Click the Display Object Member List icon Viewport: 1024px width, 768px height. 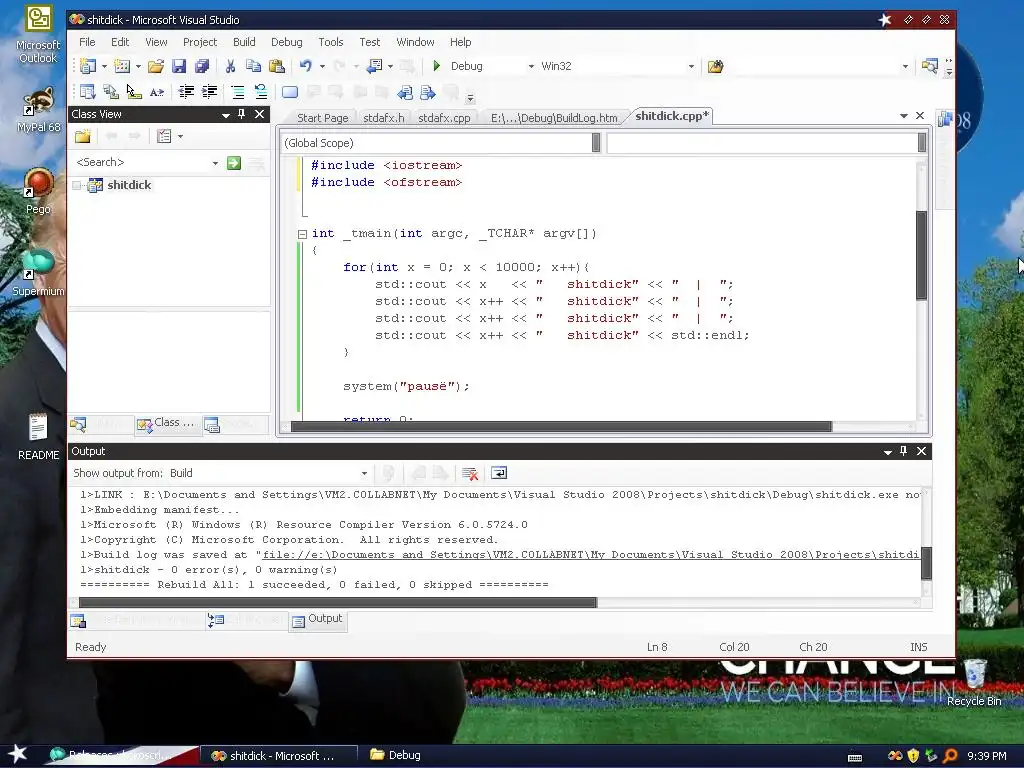coord(88,92)
